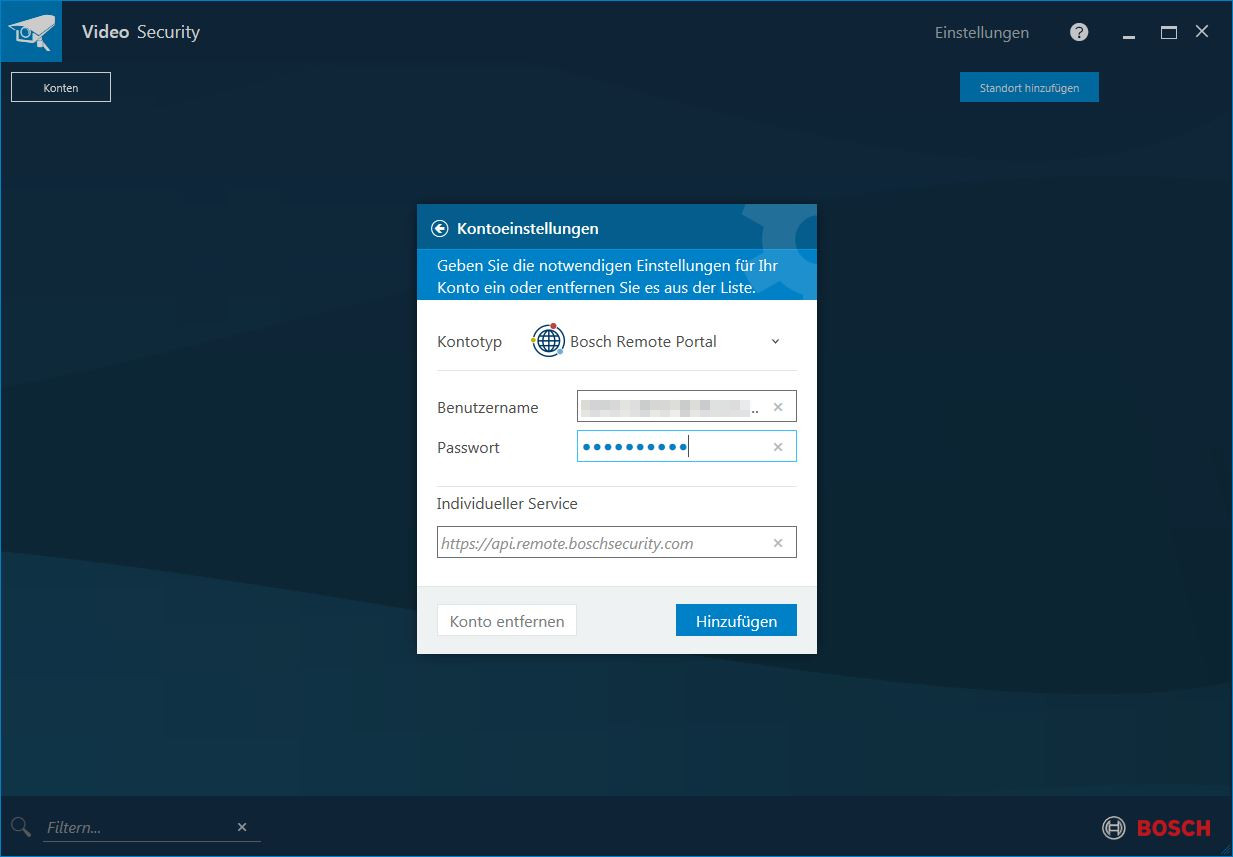1233x857 pixels.
Task: Click the magnifier icon next to Filtern
Action: [x=20, y=827]
